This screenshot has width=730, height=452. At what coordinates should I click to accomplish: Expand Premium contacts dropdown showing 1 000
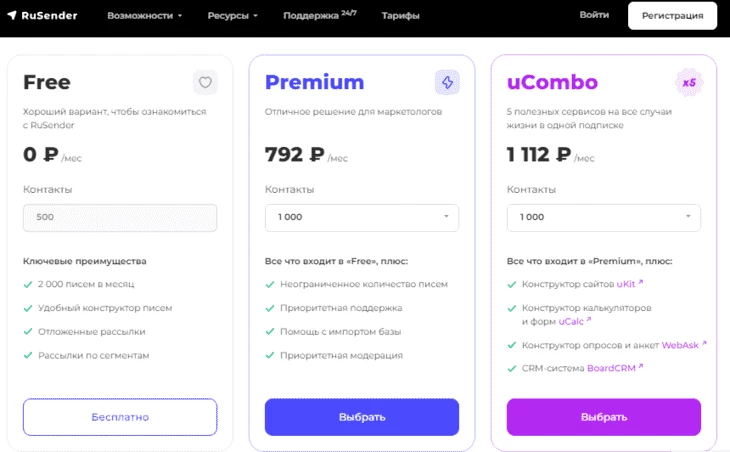(x=362, y=217)
